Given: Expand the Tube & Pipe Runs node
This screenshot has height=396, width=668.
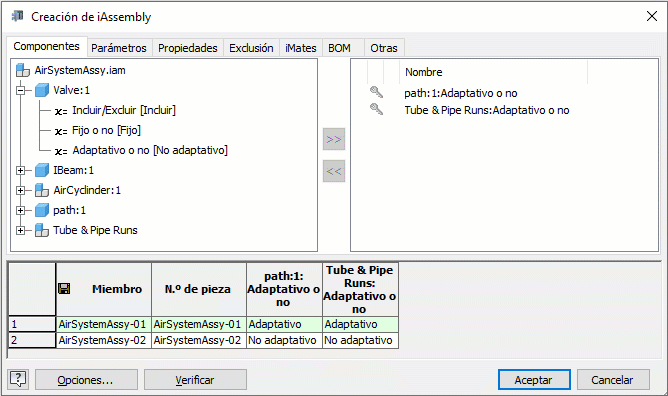Looking at the screenshot, I should point(20,230).
